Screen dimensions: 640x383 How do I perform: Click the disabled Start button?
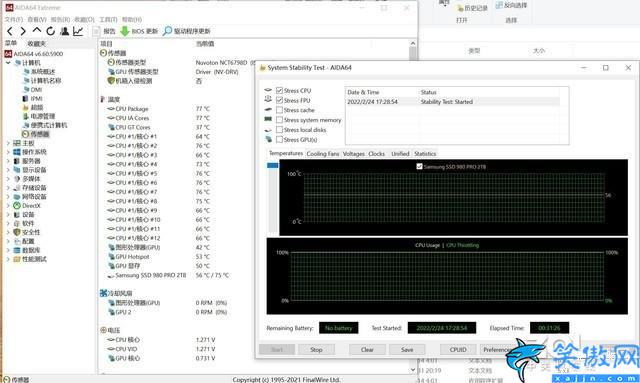pos(277,350)
